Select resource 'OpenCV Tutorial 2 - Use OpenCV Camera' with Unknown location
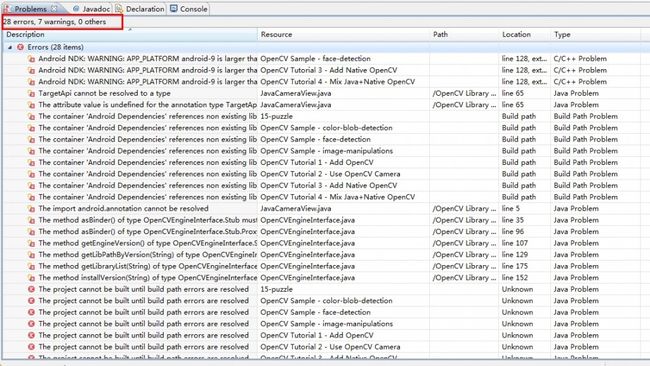 [330, 347]
